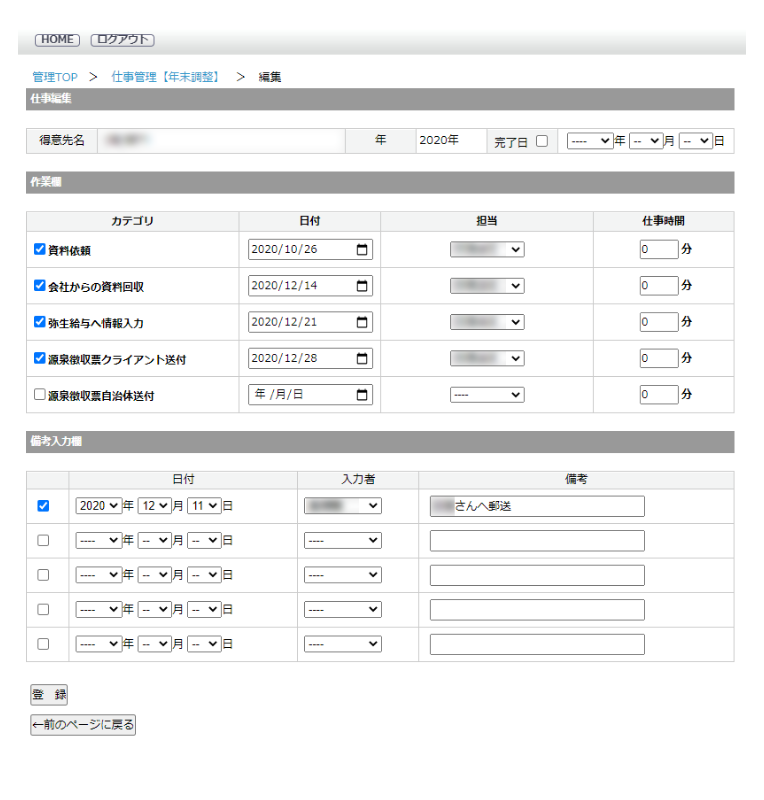
Task: Open calendar icon in 弥生給与へ情報入力 row
Action: (x=362, y=322)
